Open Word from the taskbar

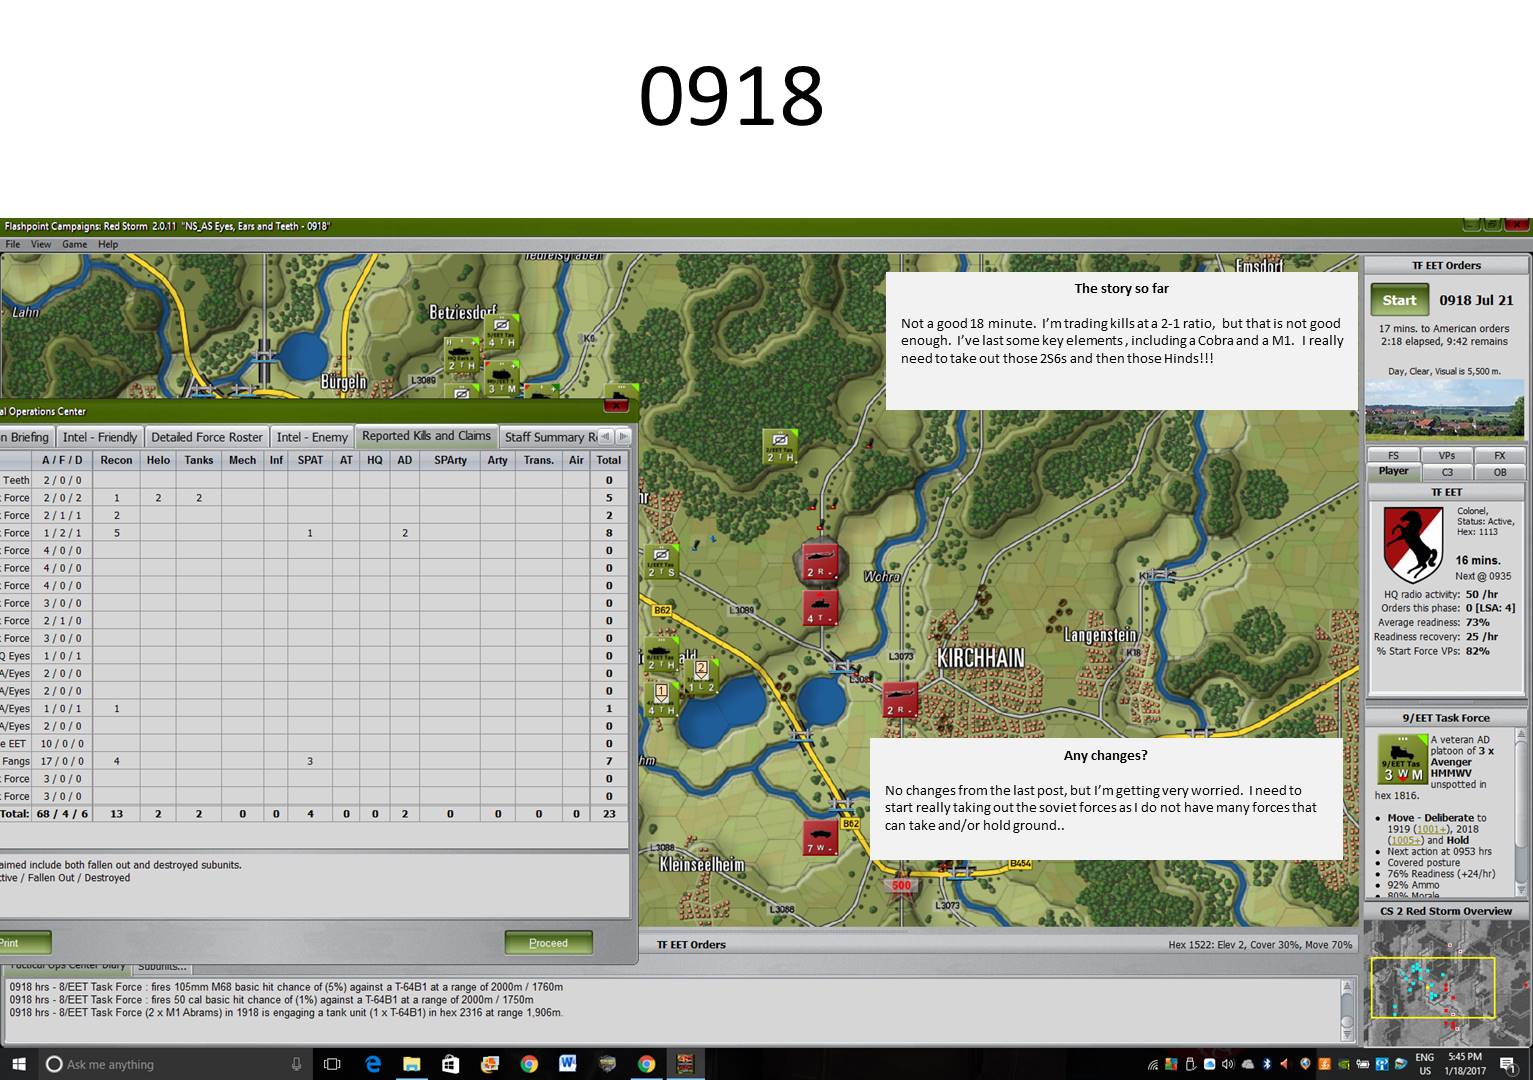tap(568, 1064)
